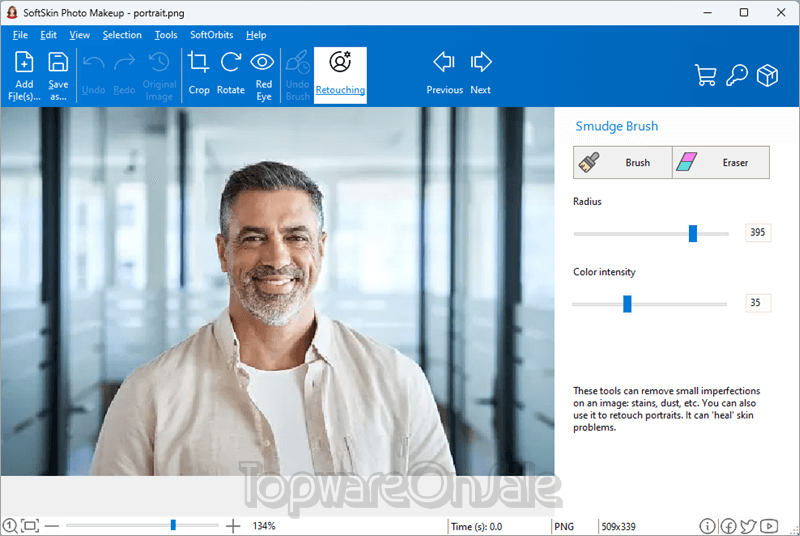
Task: Click the info icon in status bar
Action: pyautogui.click(x=707, y=526)
